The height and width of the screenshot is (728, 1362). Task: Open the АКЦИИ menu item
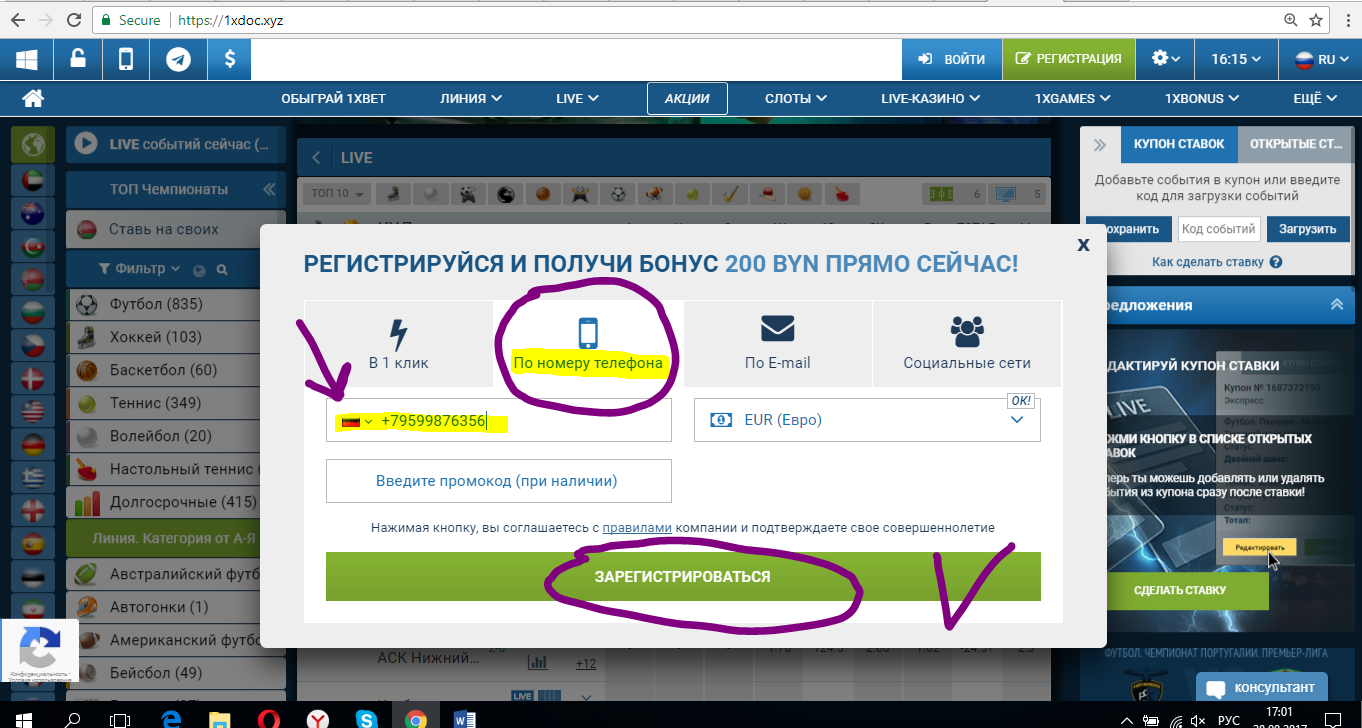point(687,98)
